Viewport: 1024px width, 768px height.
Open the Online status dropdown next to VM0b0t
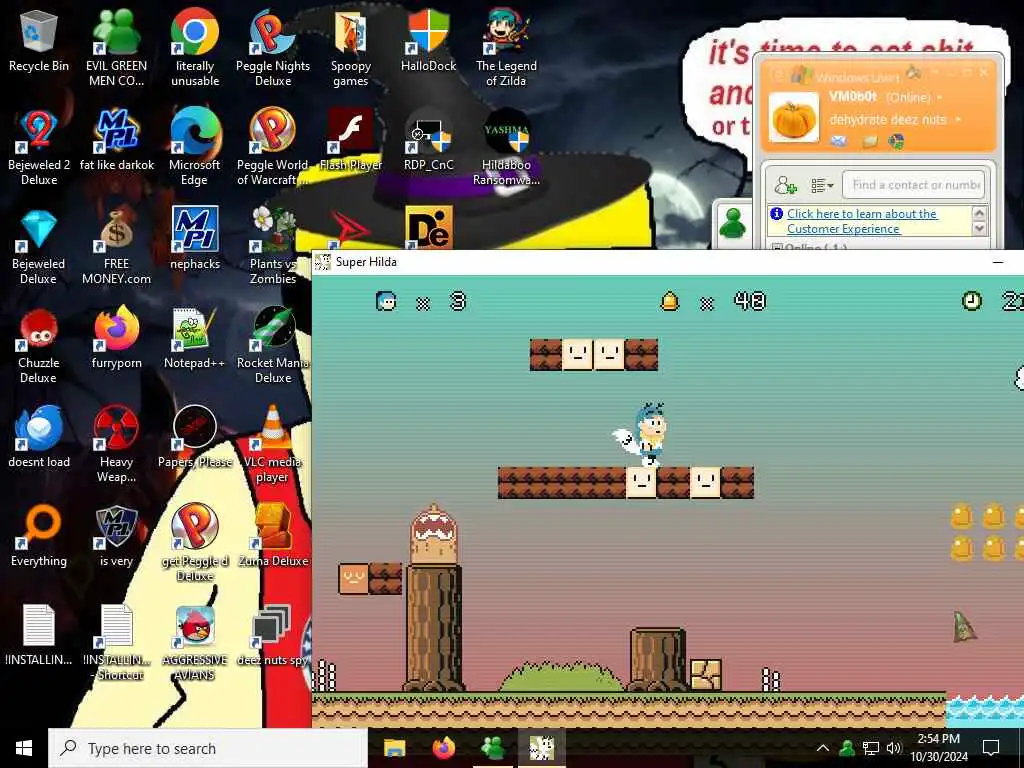click(x=940, y=97)
